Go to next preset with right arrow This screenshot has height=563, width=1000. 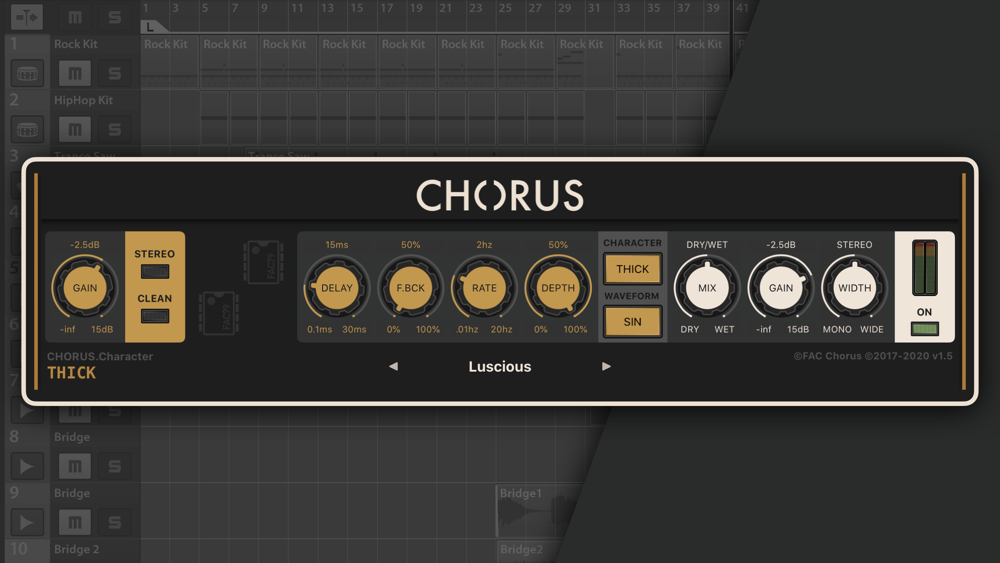coord(607,366)
